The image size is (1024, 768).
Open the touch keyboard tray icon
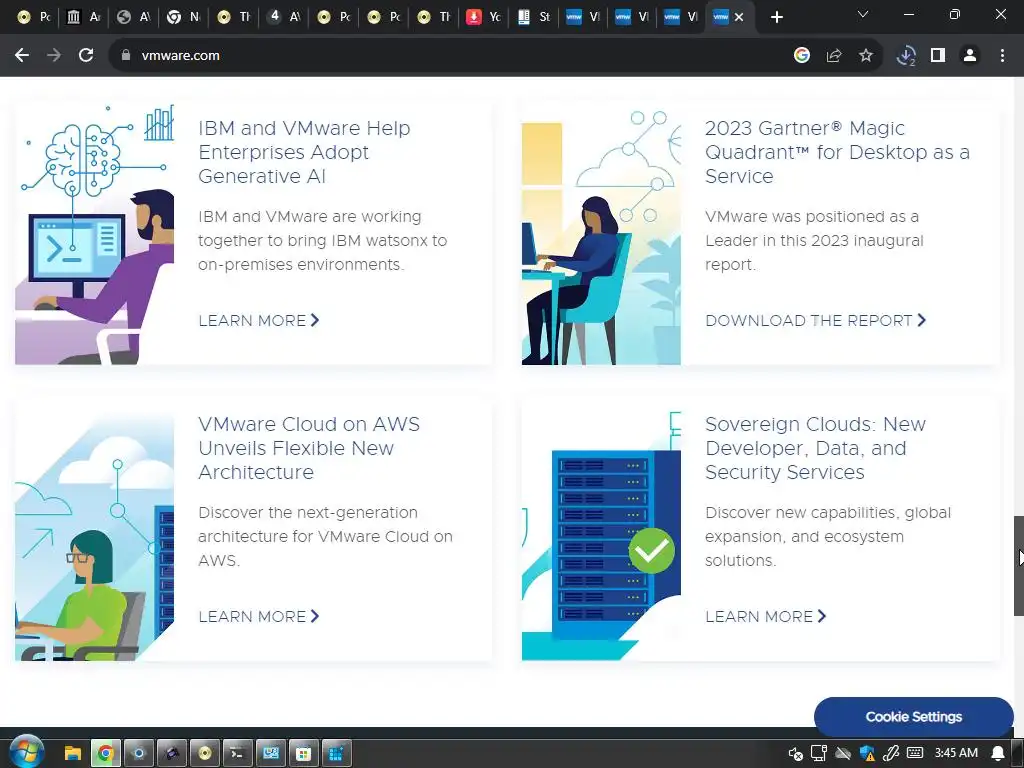pos(915,753)
